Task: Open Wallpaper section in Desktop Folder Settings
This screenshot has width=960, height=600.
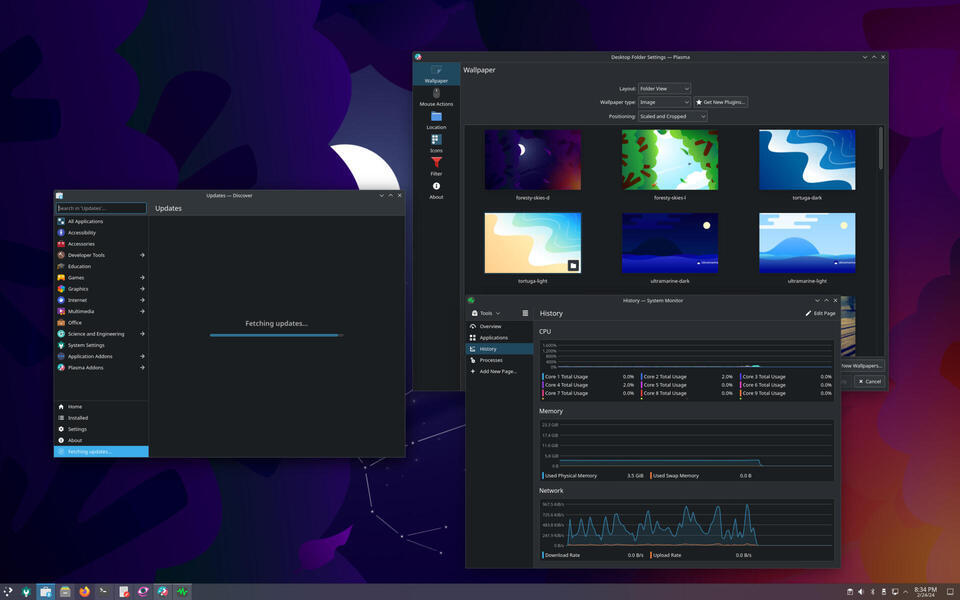Action: coord(436,73)
